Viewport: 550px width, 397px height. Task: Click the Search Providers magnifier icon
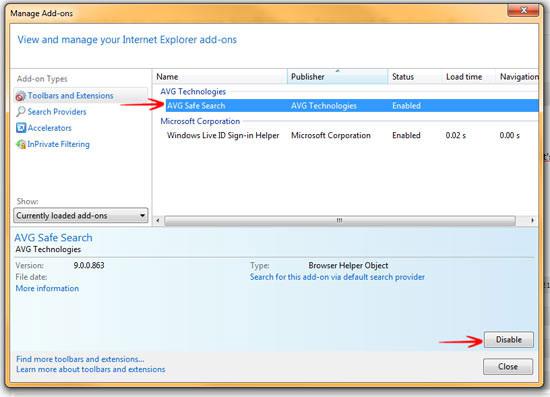(21, 112)
